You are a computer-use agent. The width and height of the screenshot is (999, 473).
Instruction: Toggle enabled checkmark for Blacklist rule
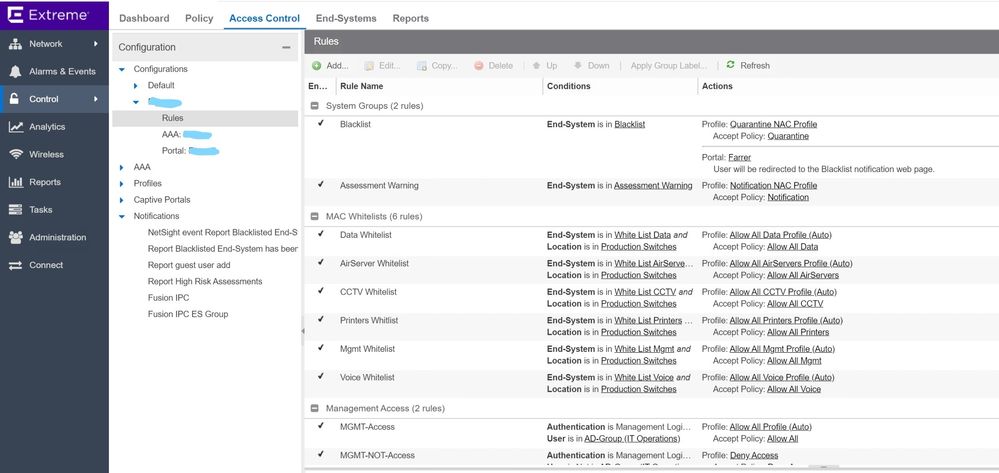(x=321, y=124)
